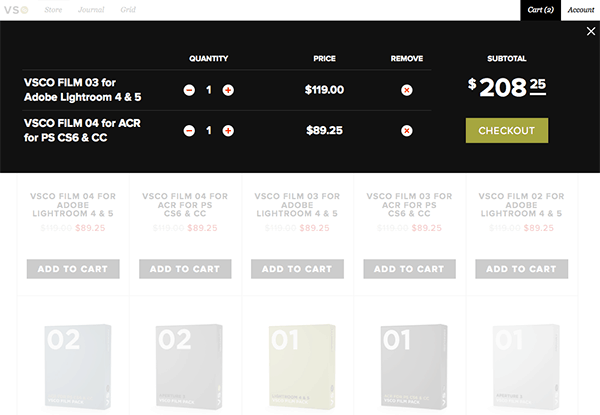
Task: Click the PRICE column header
Action: tap(324, 59)
